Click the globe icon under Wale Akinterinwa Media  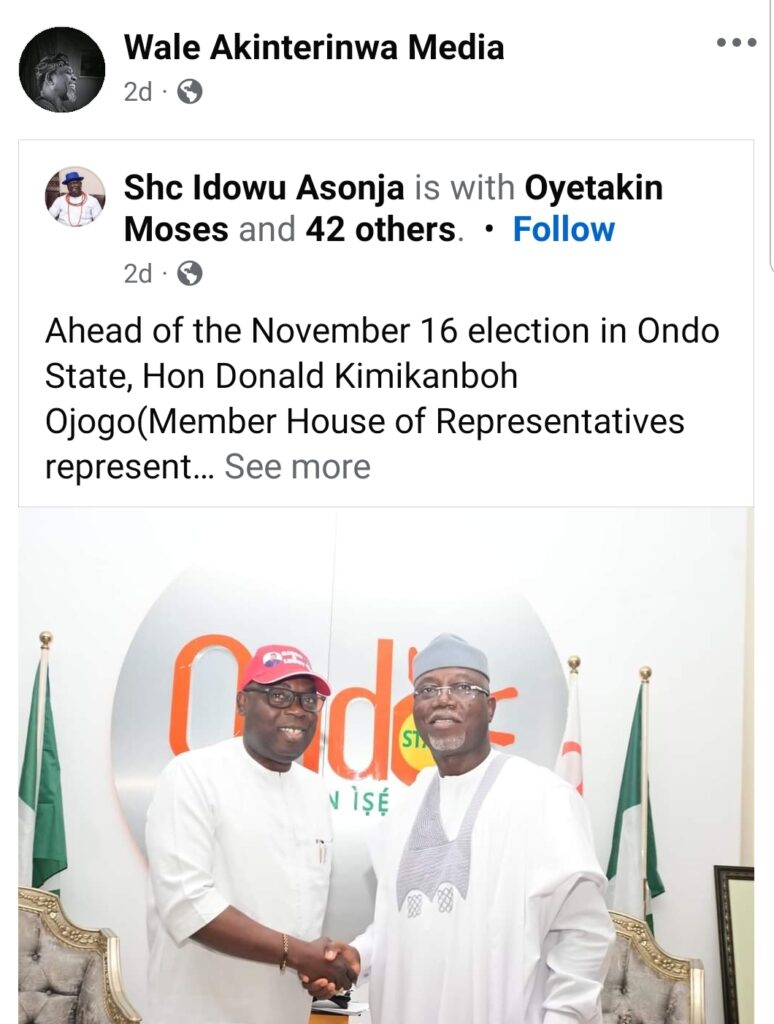click(189, 92)
